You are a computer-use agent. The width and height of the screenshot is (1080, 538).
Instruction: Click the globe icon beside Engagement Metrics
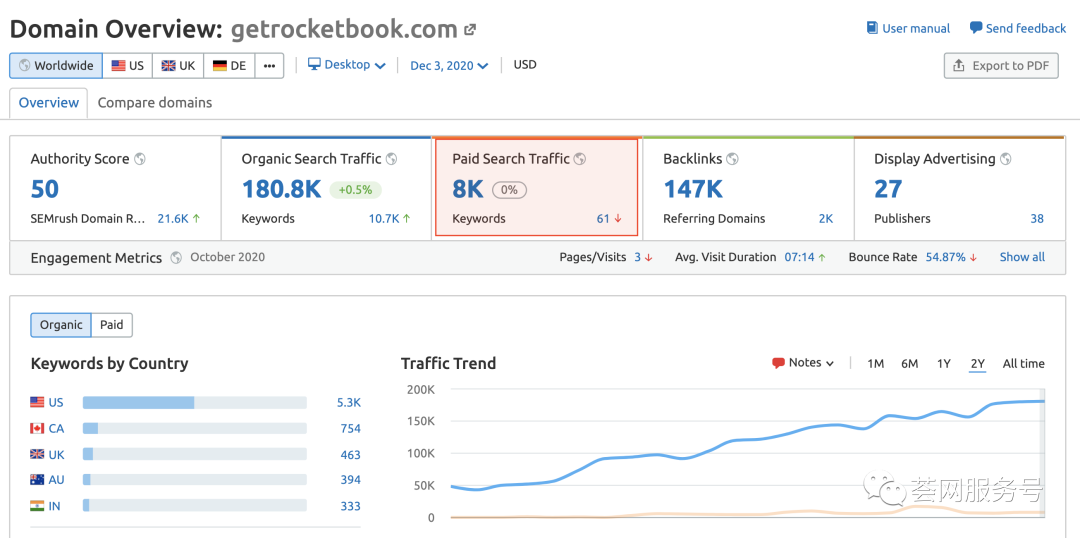(x=176, y=258)
